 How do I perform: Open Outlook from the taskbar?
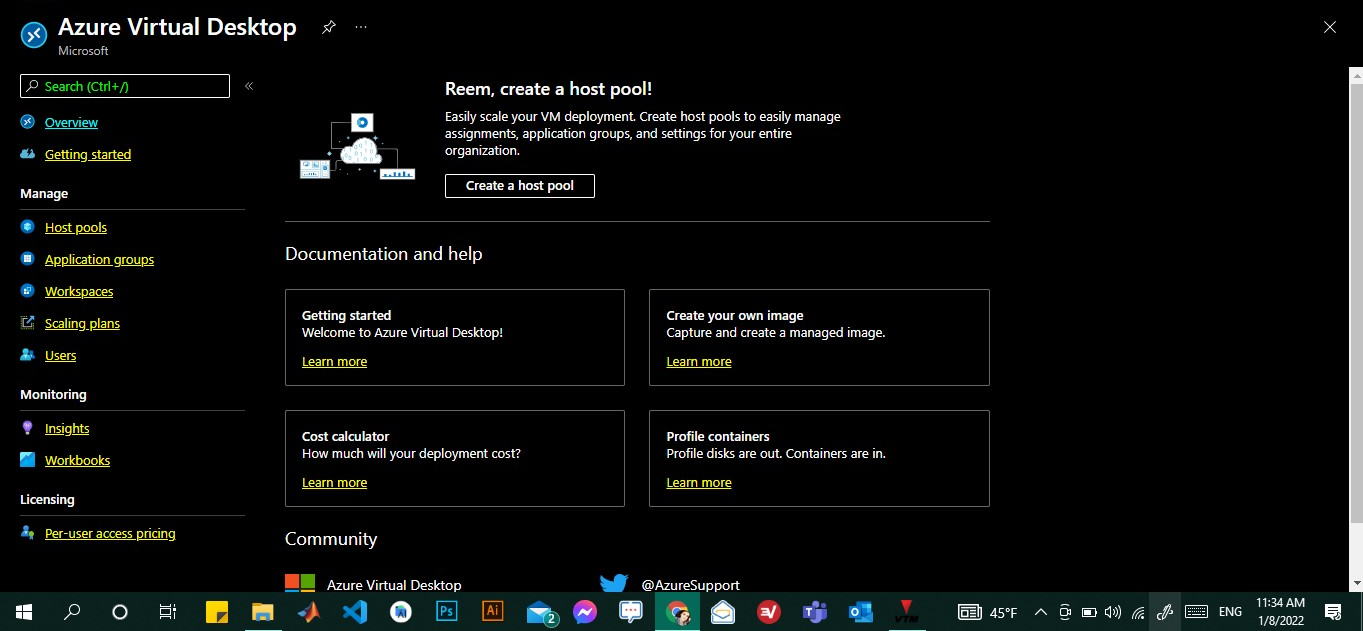(861, 612)
